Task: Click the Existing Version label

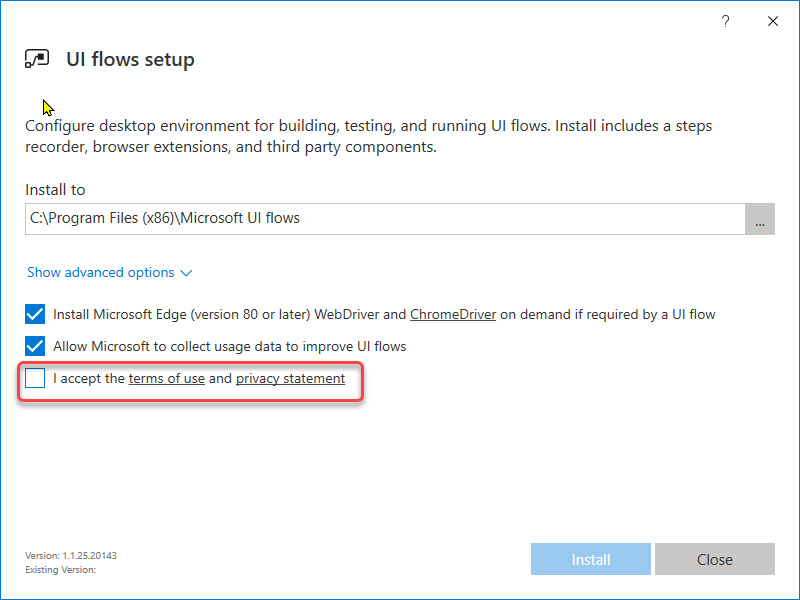Action: coord(60,570)
